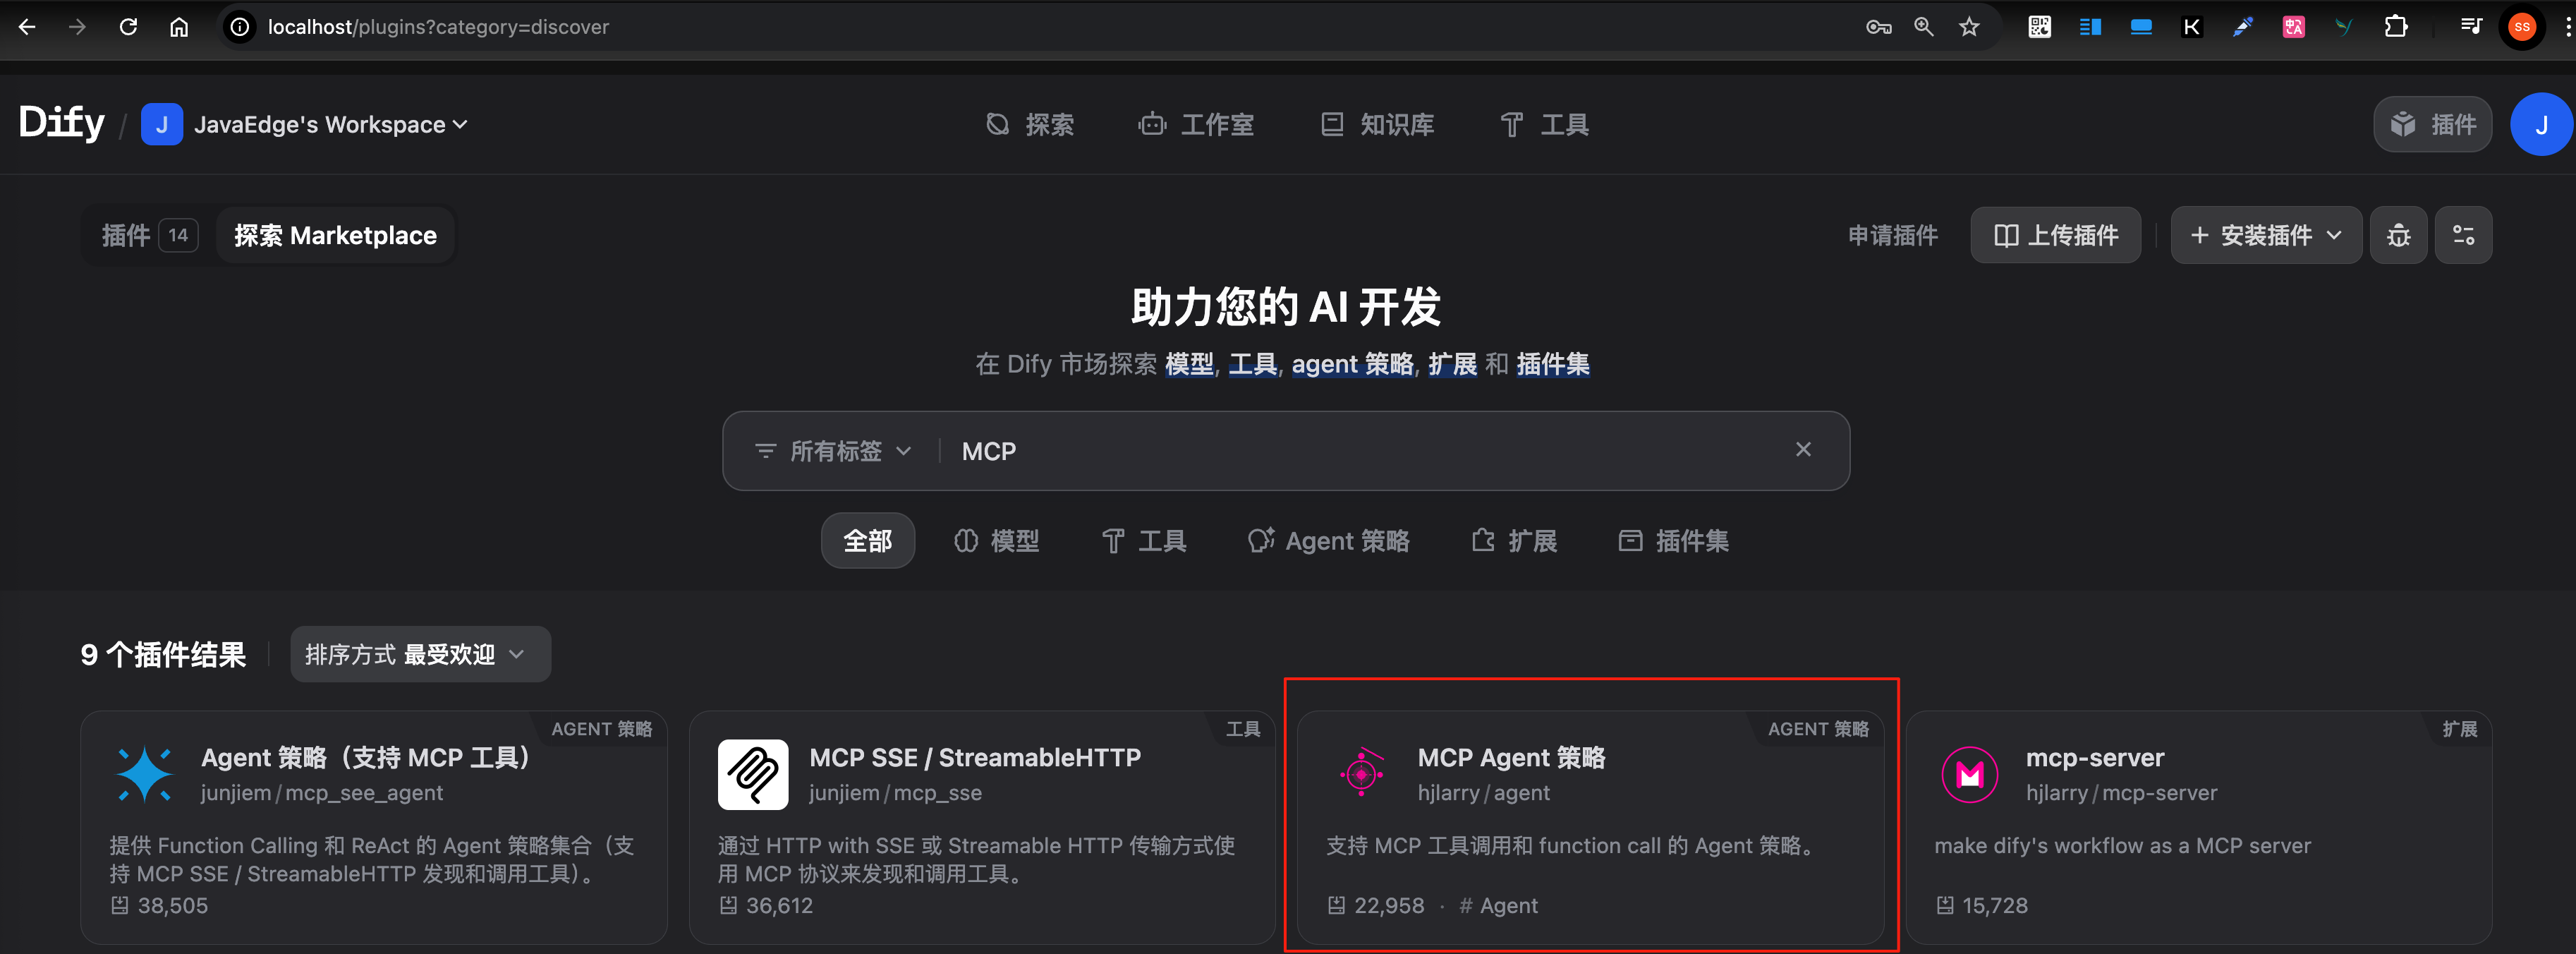Click the MCP SSE plugin icon
The width and height of the screenshot is (2576, 954).
[x=753, y=774]
